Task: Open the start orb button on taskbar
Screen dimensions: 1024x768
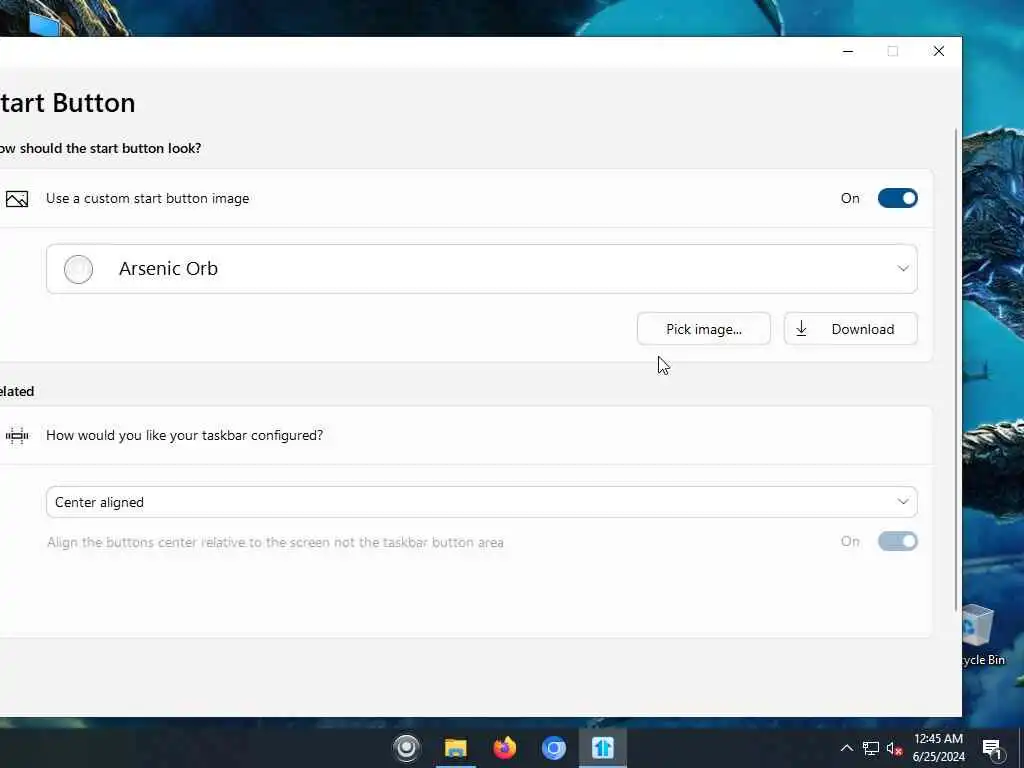Action: tap(407, 748)
